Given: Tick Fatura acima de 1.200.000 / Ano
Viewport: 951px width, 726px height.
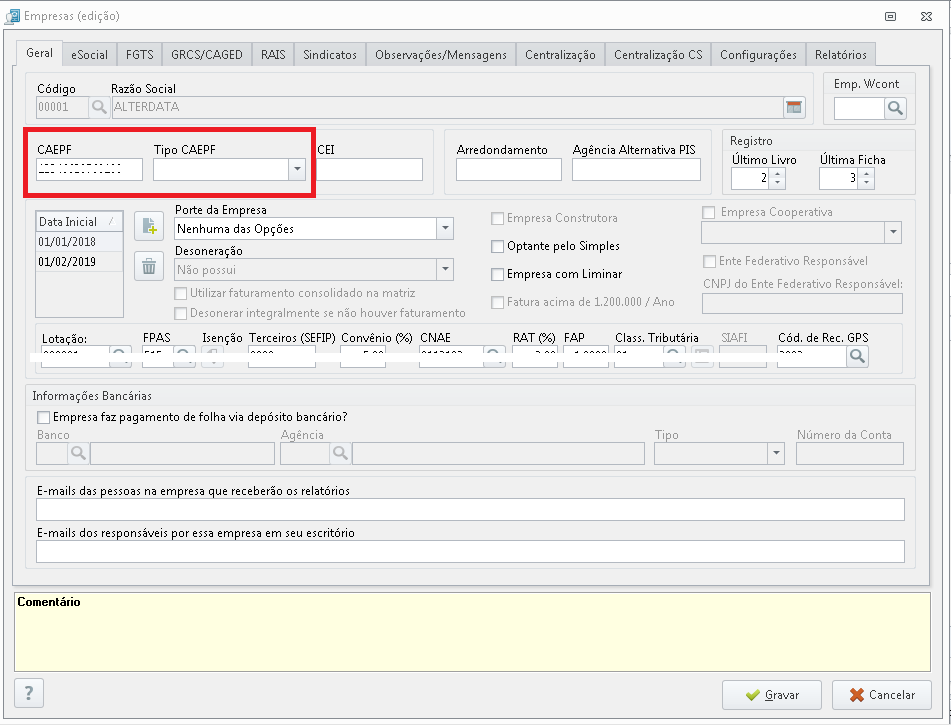Looking at the screenshot, I should [497, 302].
